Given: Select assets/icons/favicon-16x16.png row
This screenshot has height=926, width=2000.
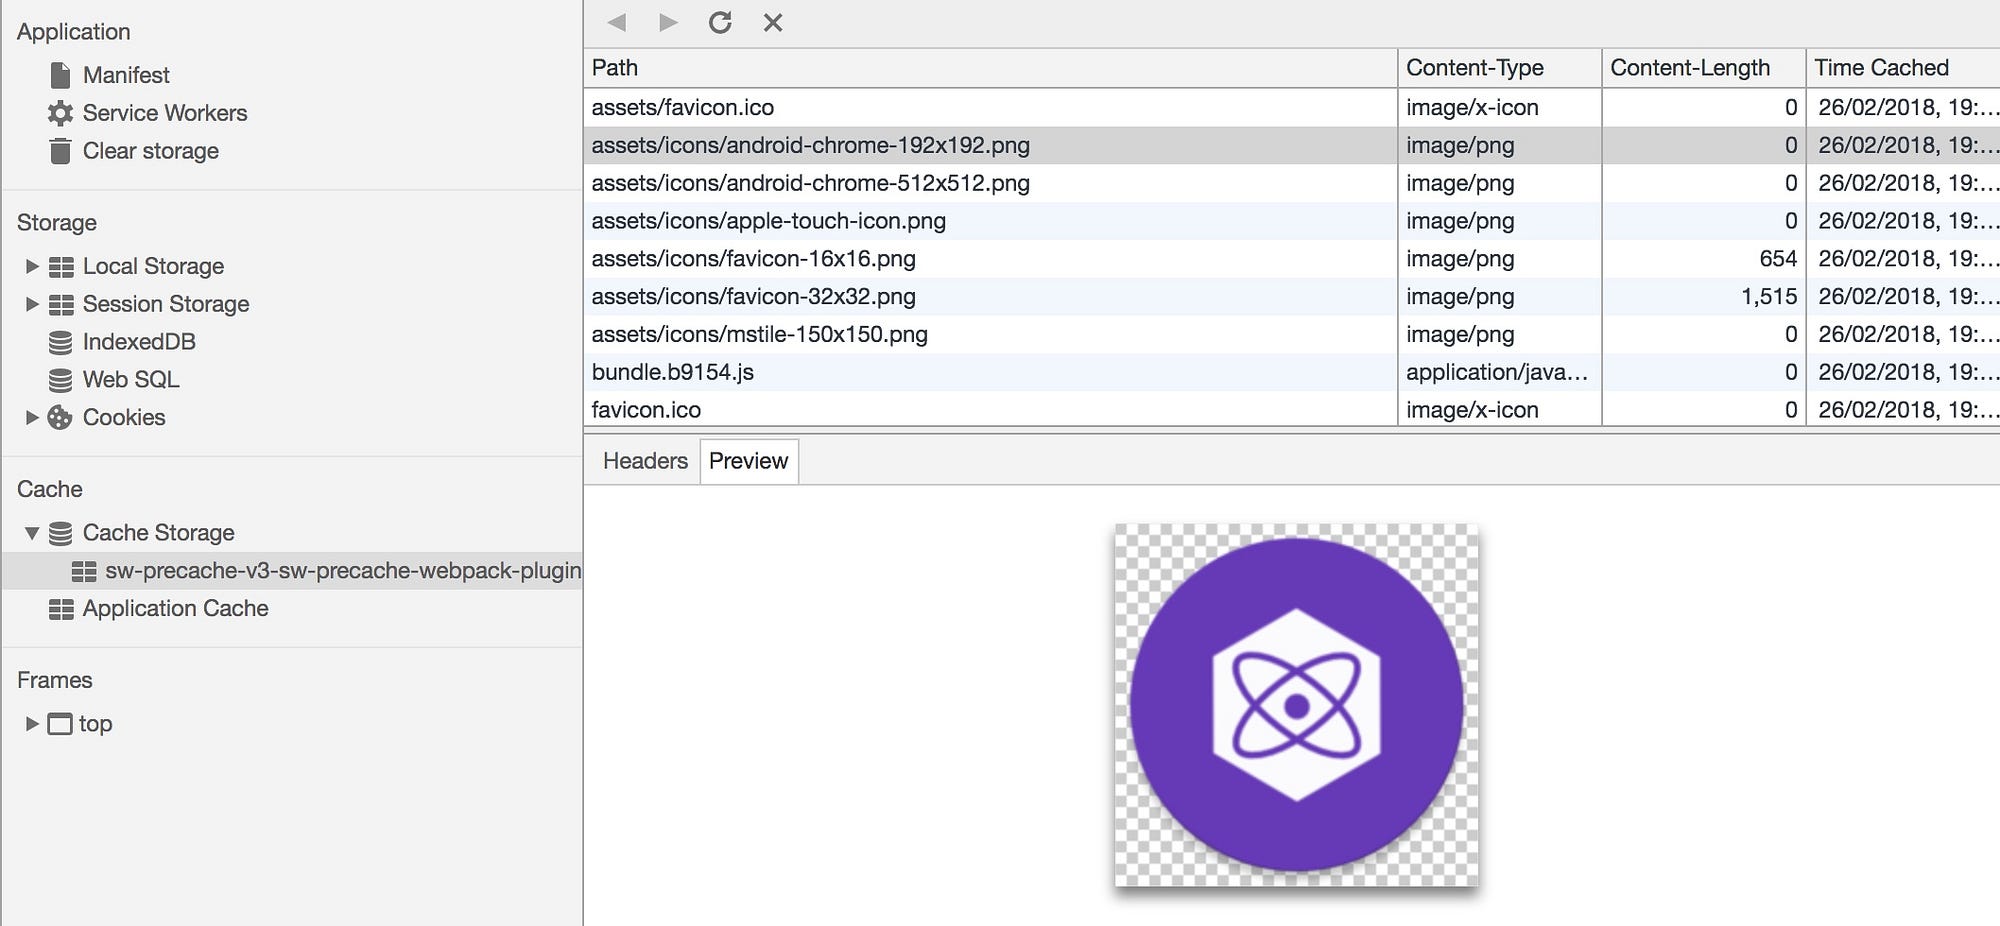Looking at the screenshot, I should (x=1292, y=259).
